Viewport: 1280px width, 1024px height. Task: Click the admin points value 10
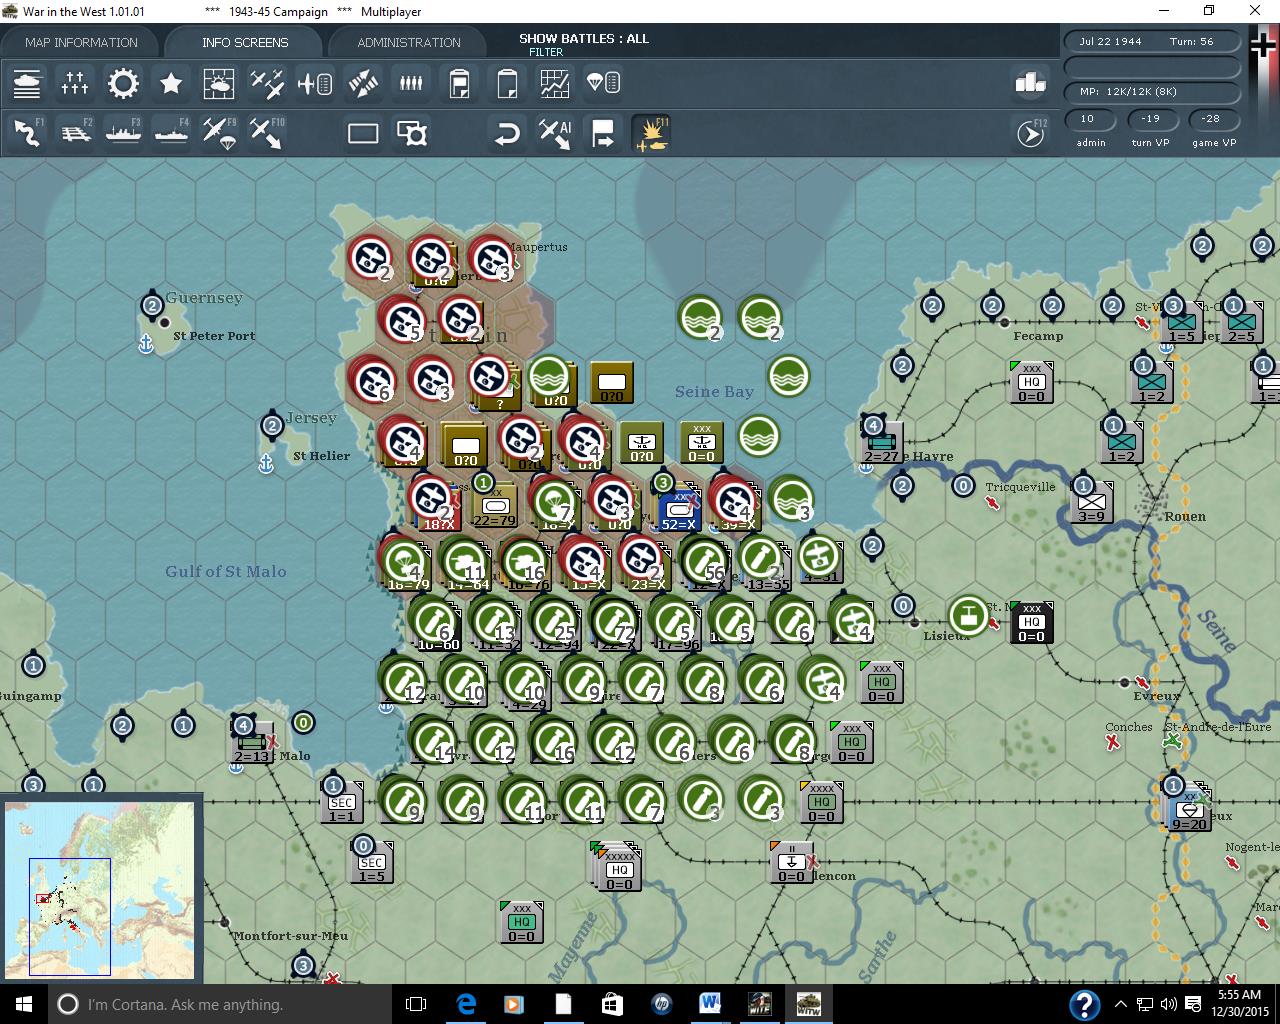pos(1088,119)
